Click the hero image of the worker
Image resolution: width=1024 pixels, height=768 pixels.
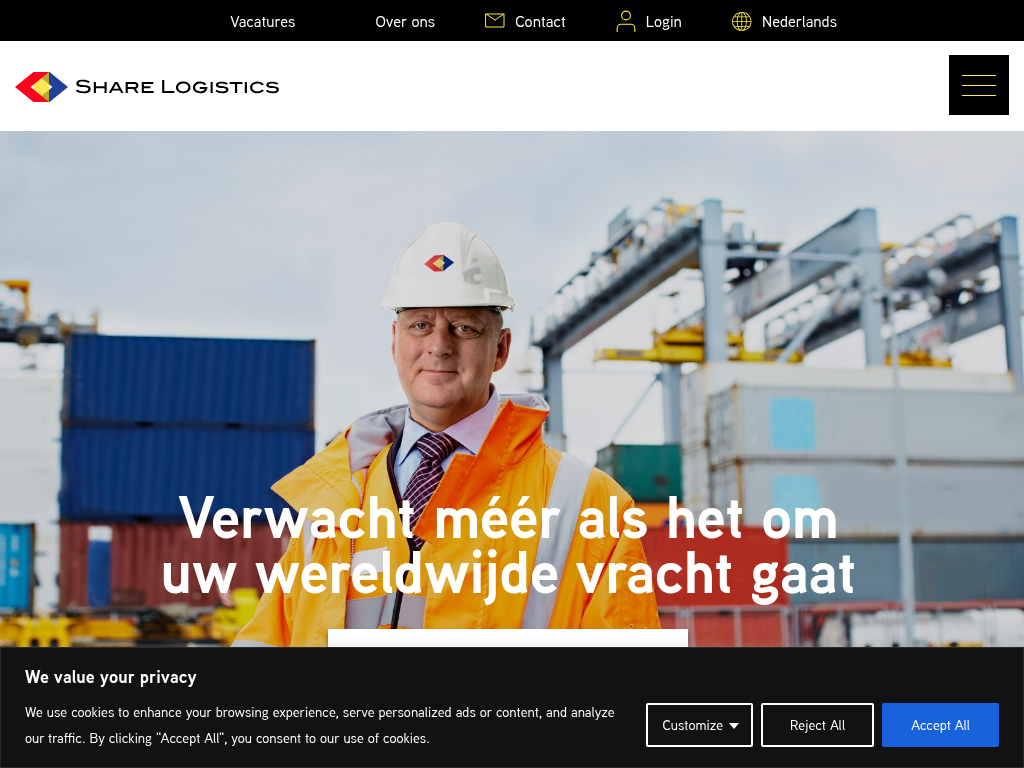pyautogui.click(x=512, y=389)
